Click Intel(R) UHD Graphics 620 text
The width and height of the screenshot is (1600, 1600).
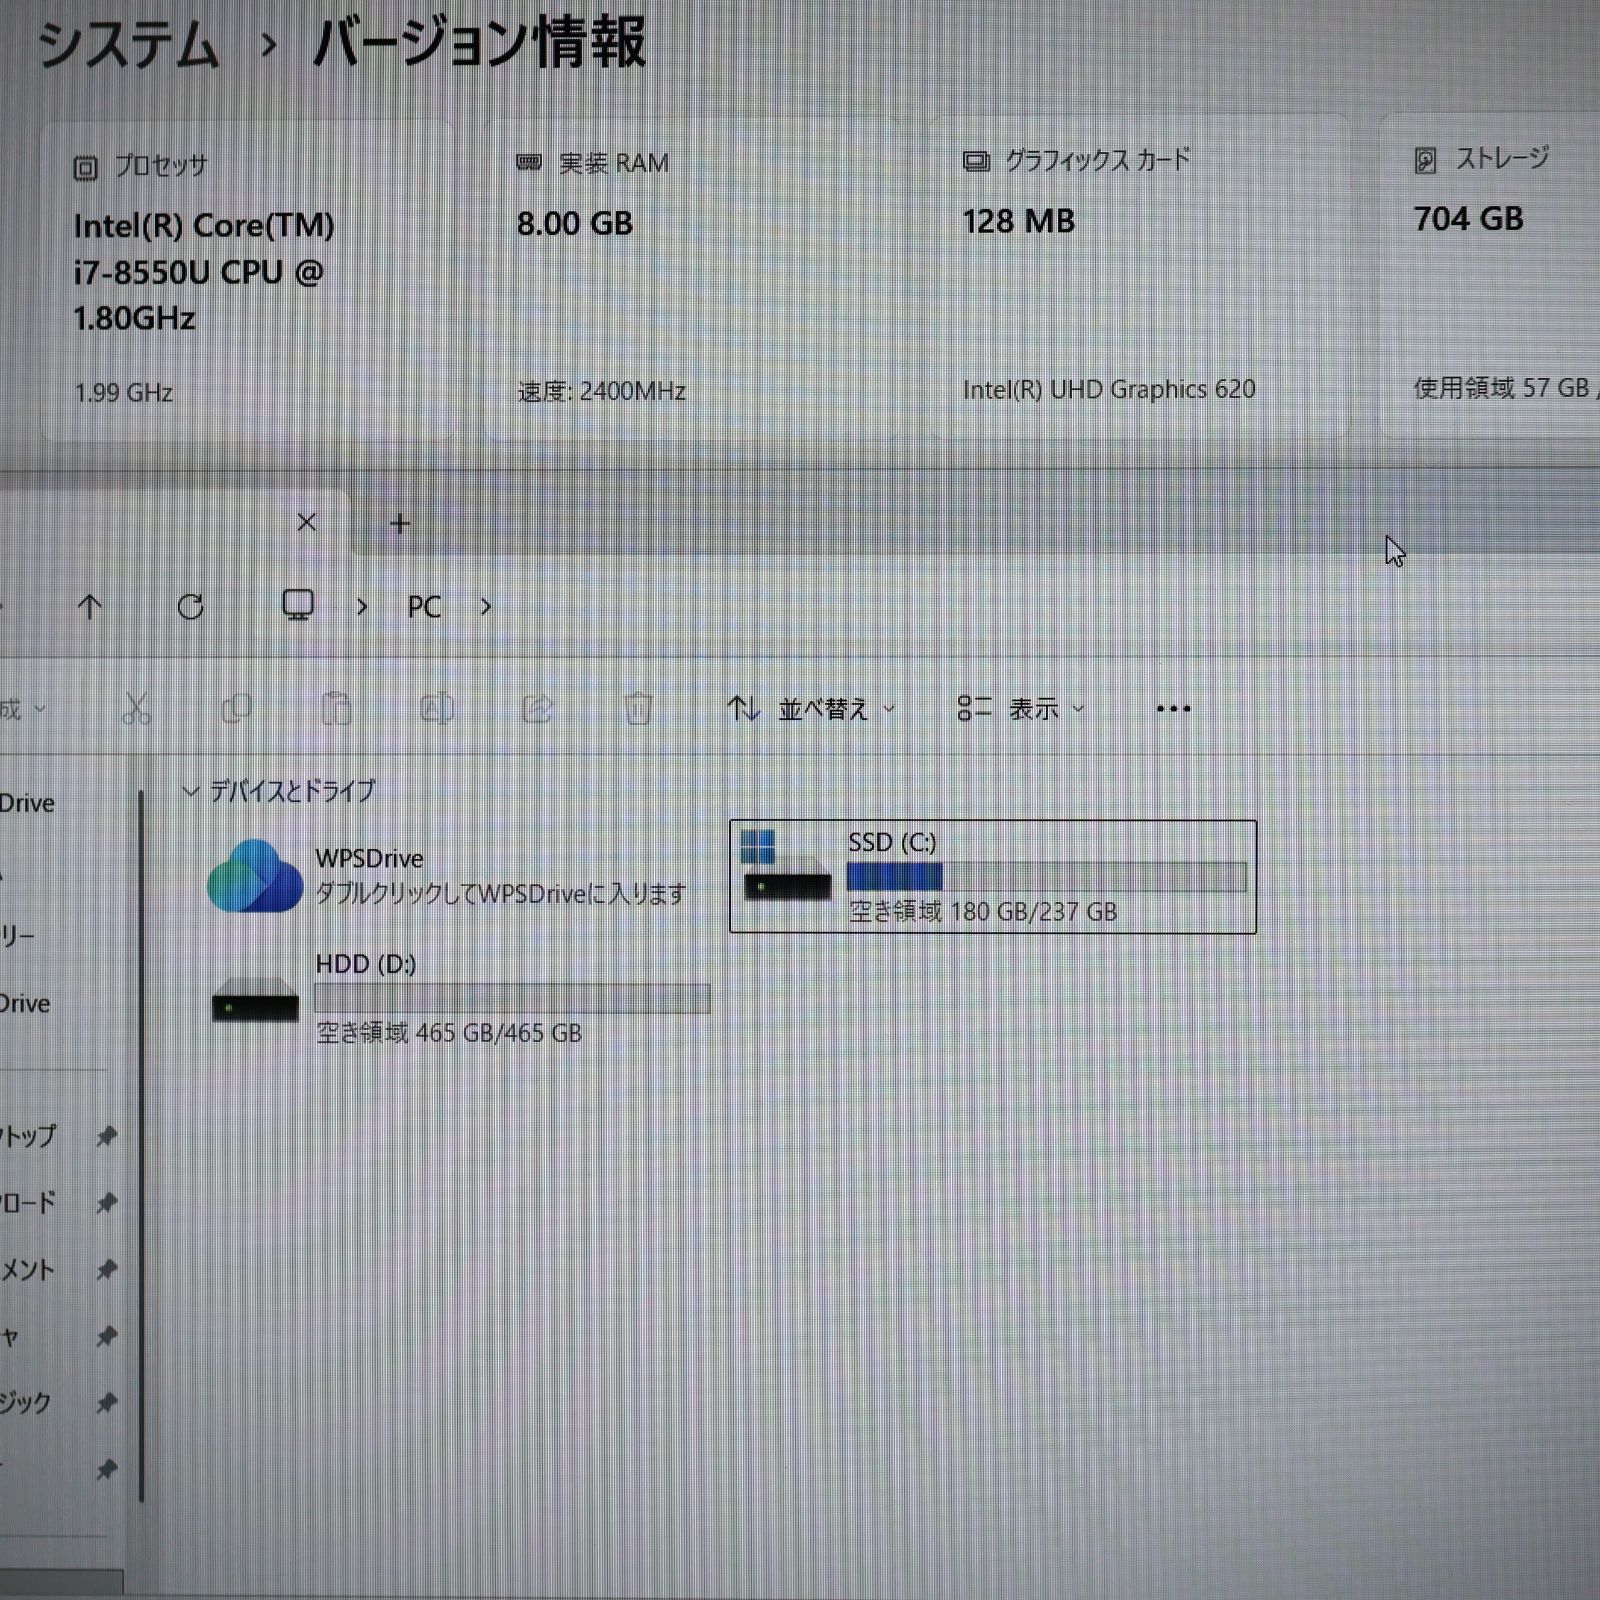coord(1109,389)
